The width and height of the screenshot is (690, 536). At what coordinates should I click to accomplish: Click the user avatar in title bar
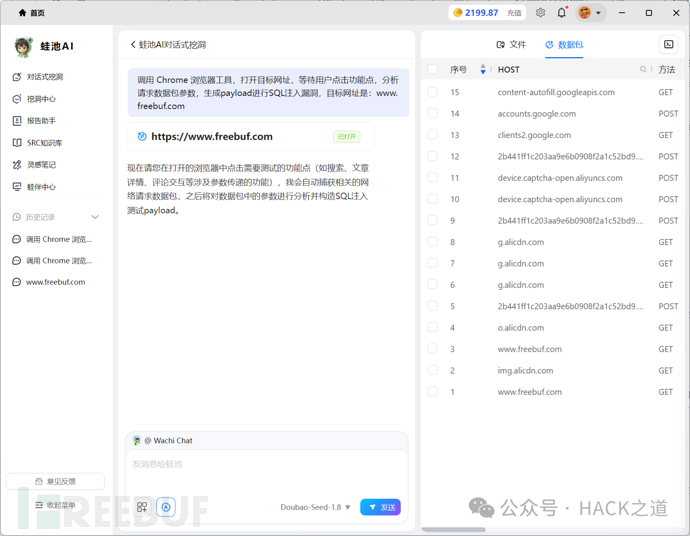584,13
